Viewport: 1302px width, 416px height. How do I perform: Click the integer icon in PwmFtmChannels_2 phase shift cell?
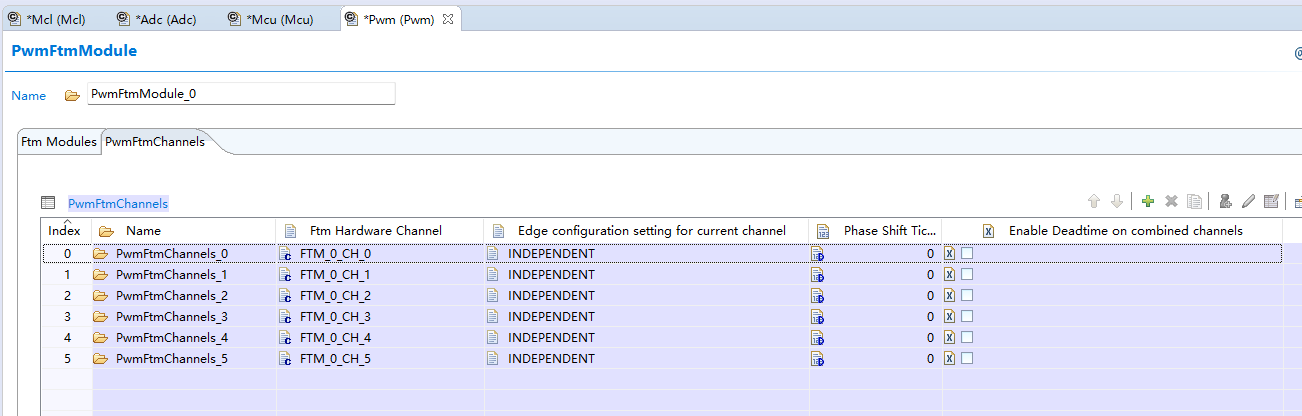pos(818,296)
